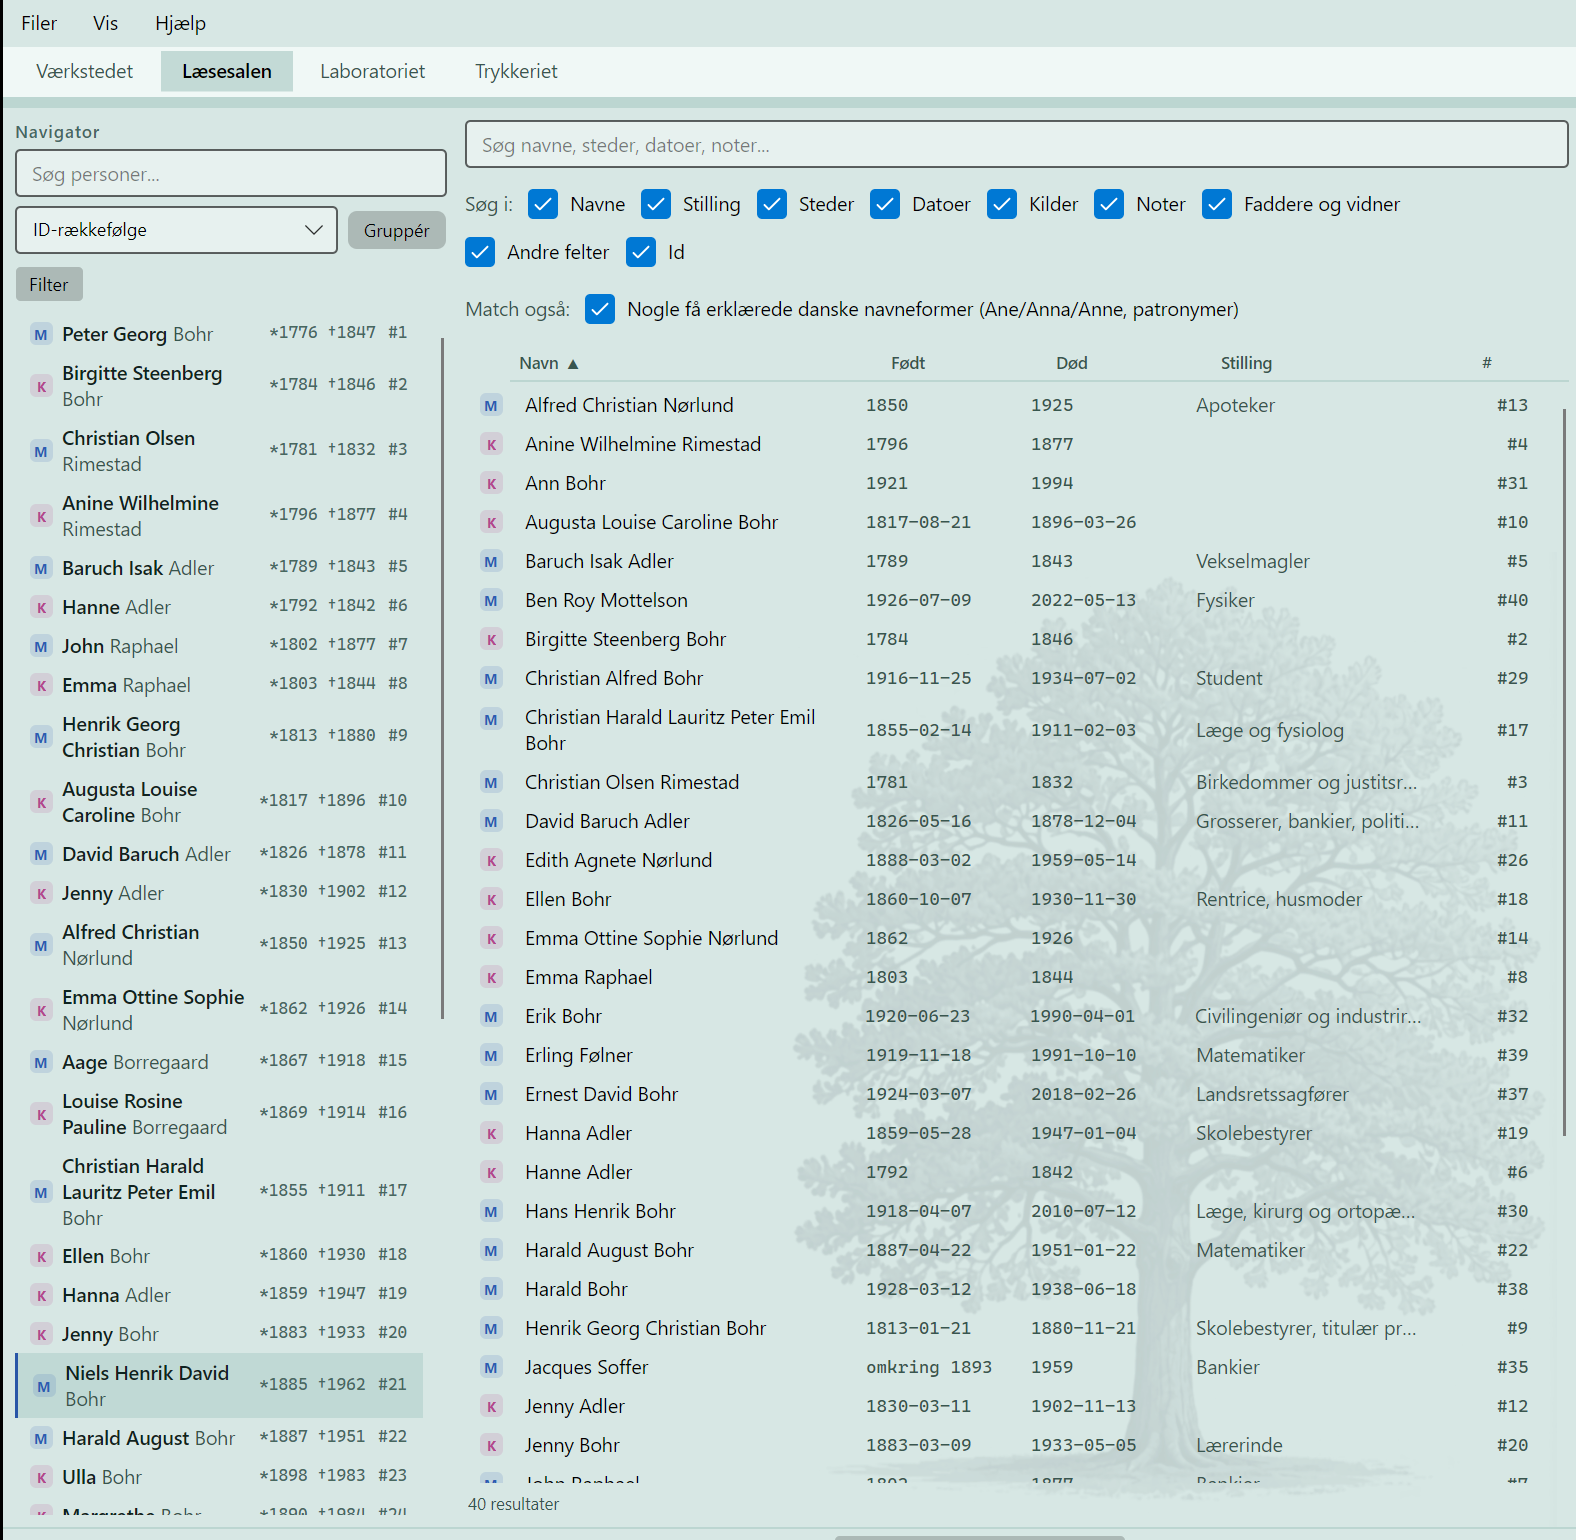This screenshot has height=1540, width=1576.
Task: Disable the Andre felter checkbox
Action: 480,252
